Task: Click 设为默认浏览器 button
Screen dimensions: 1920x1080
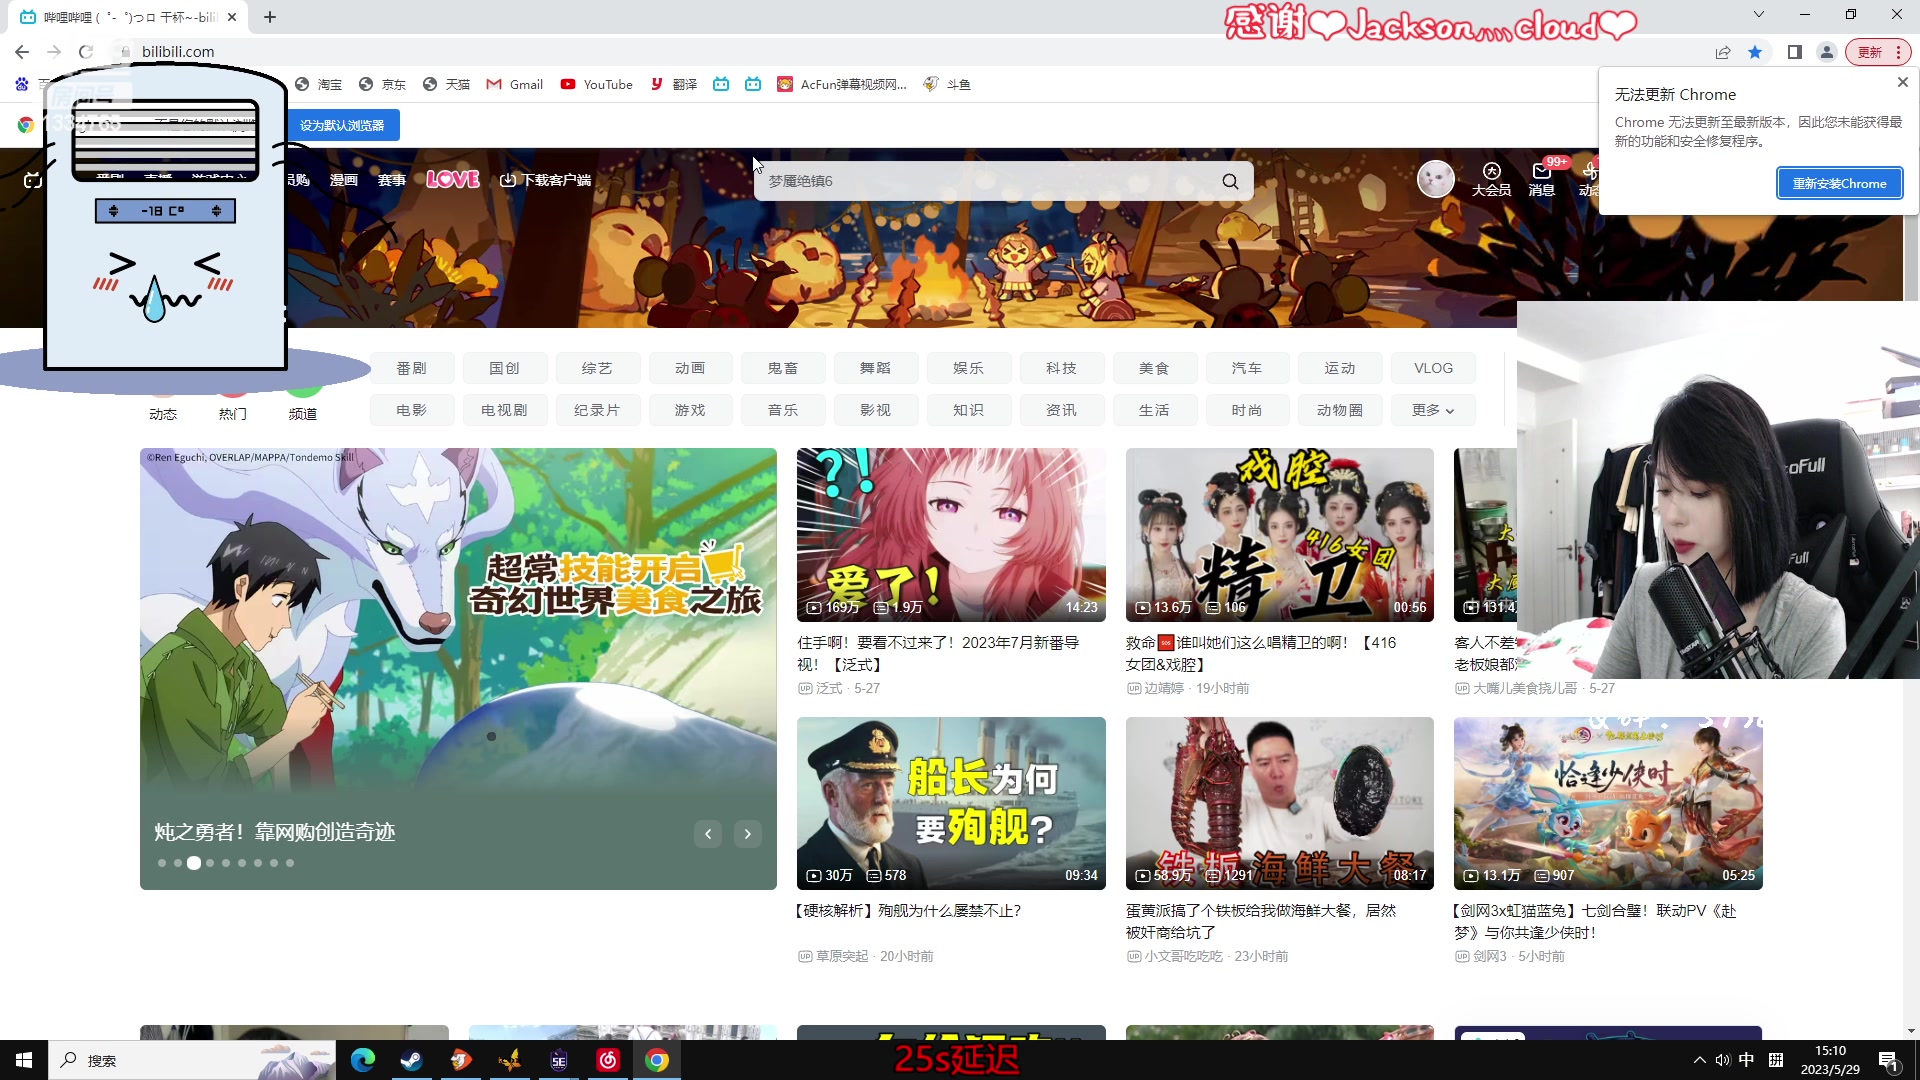Action: (x=342, y=125)
